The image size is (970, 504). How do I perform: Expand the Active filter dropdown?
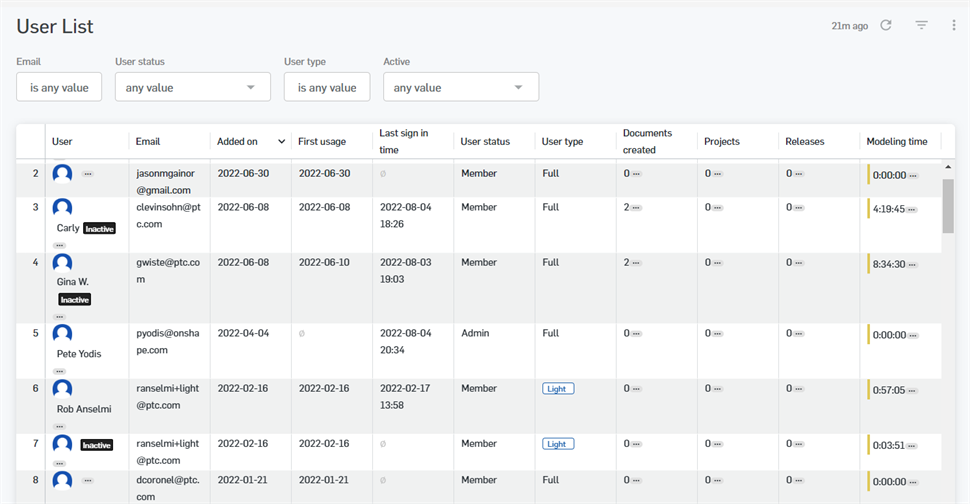pos(460,87)
